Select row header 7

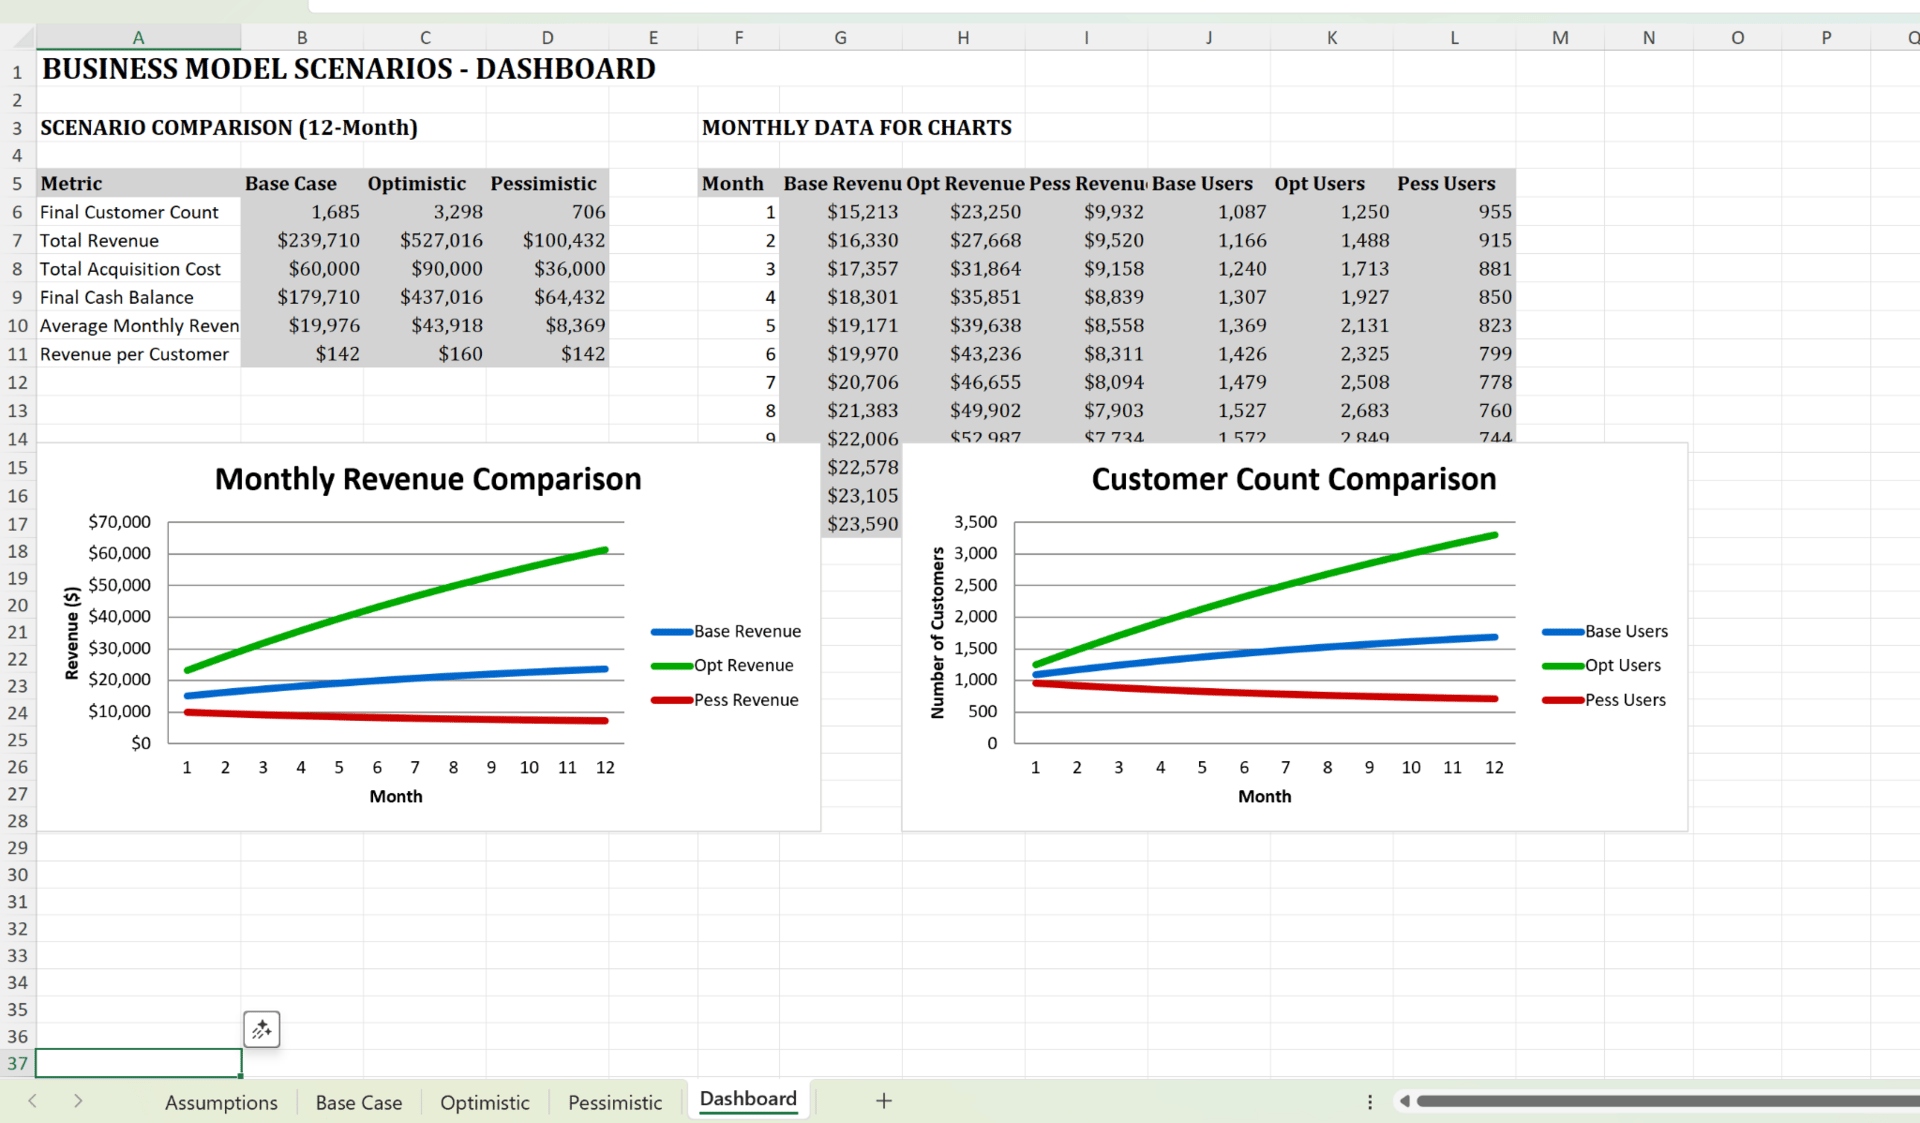click(x=17, y=241)
